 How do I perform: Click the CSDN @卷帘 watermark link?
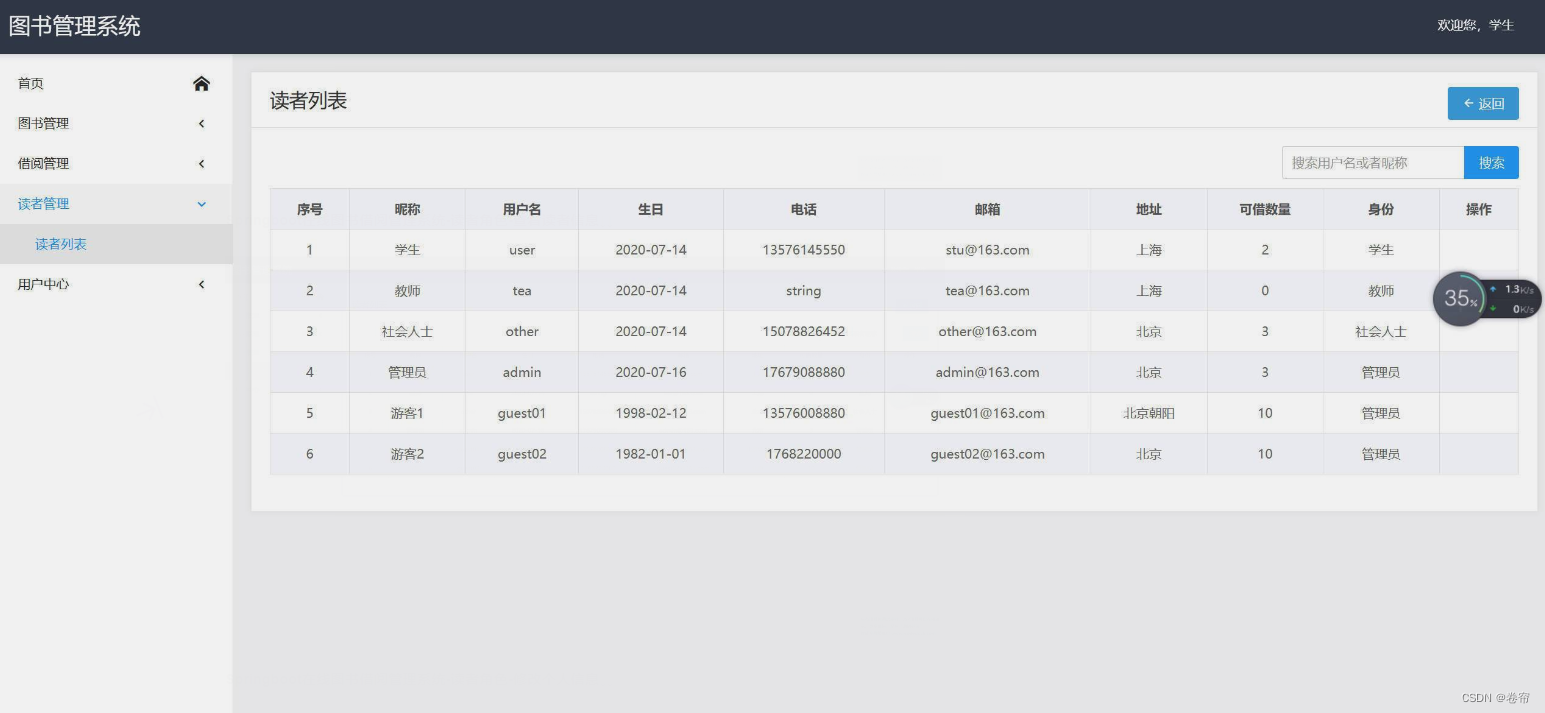click(1497, 698)
